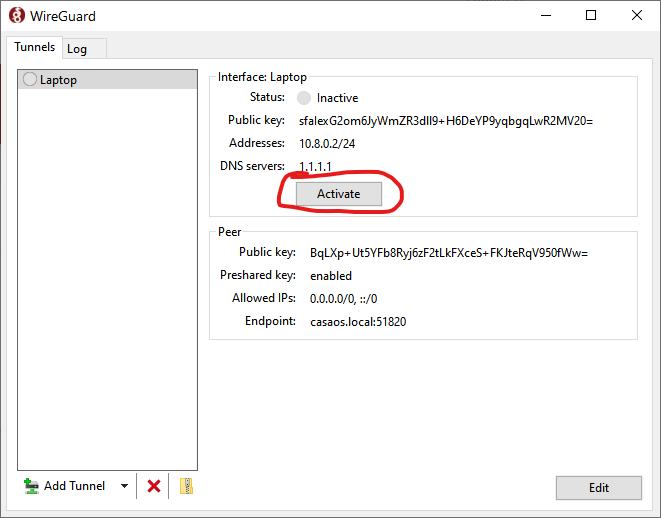Image resolution: width=661 pixels, height=518 pixels.
Task: Open the Edit tunnel dialog
Action: (x=598, y=488)
